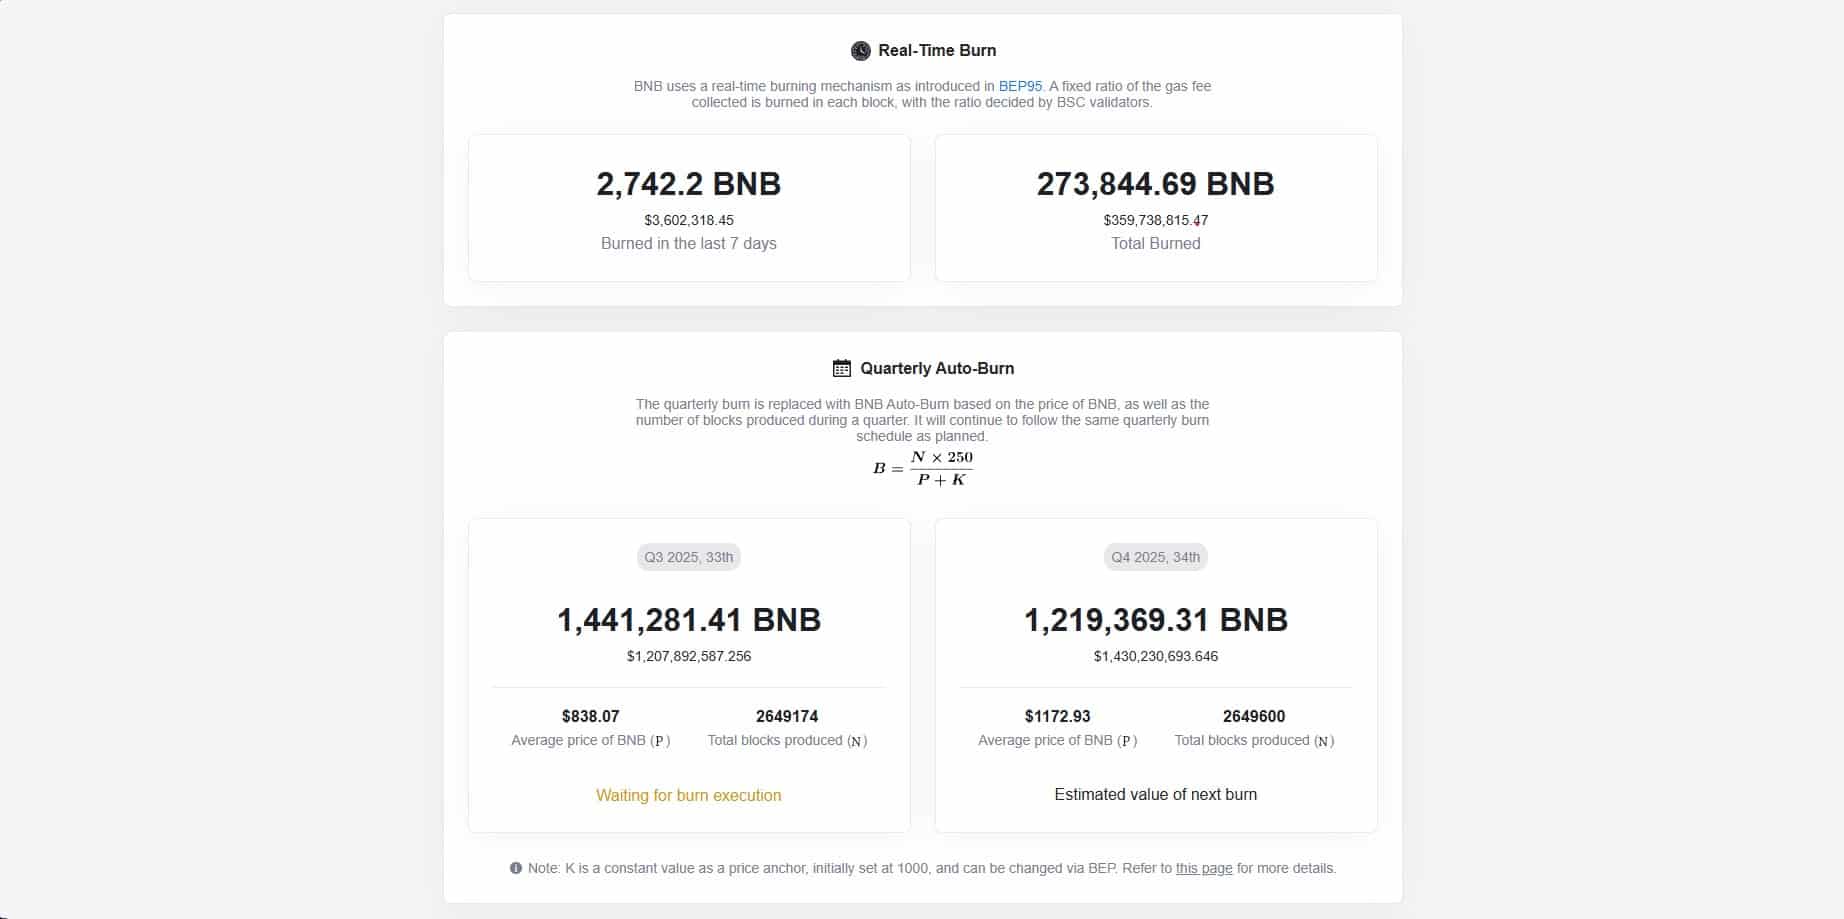The image size is (1844, 919).
Task: Click the info icon before the Note
Action: click(x=516, y=868)
